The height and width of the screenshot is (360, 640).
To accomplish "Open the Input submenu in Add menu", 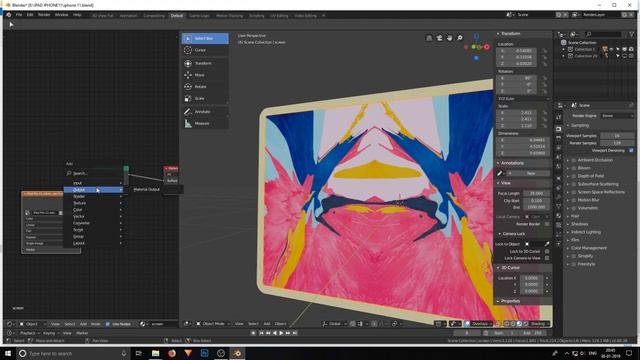I will [93, 183].
